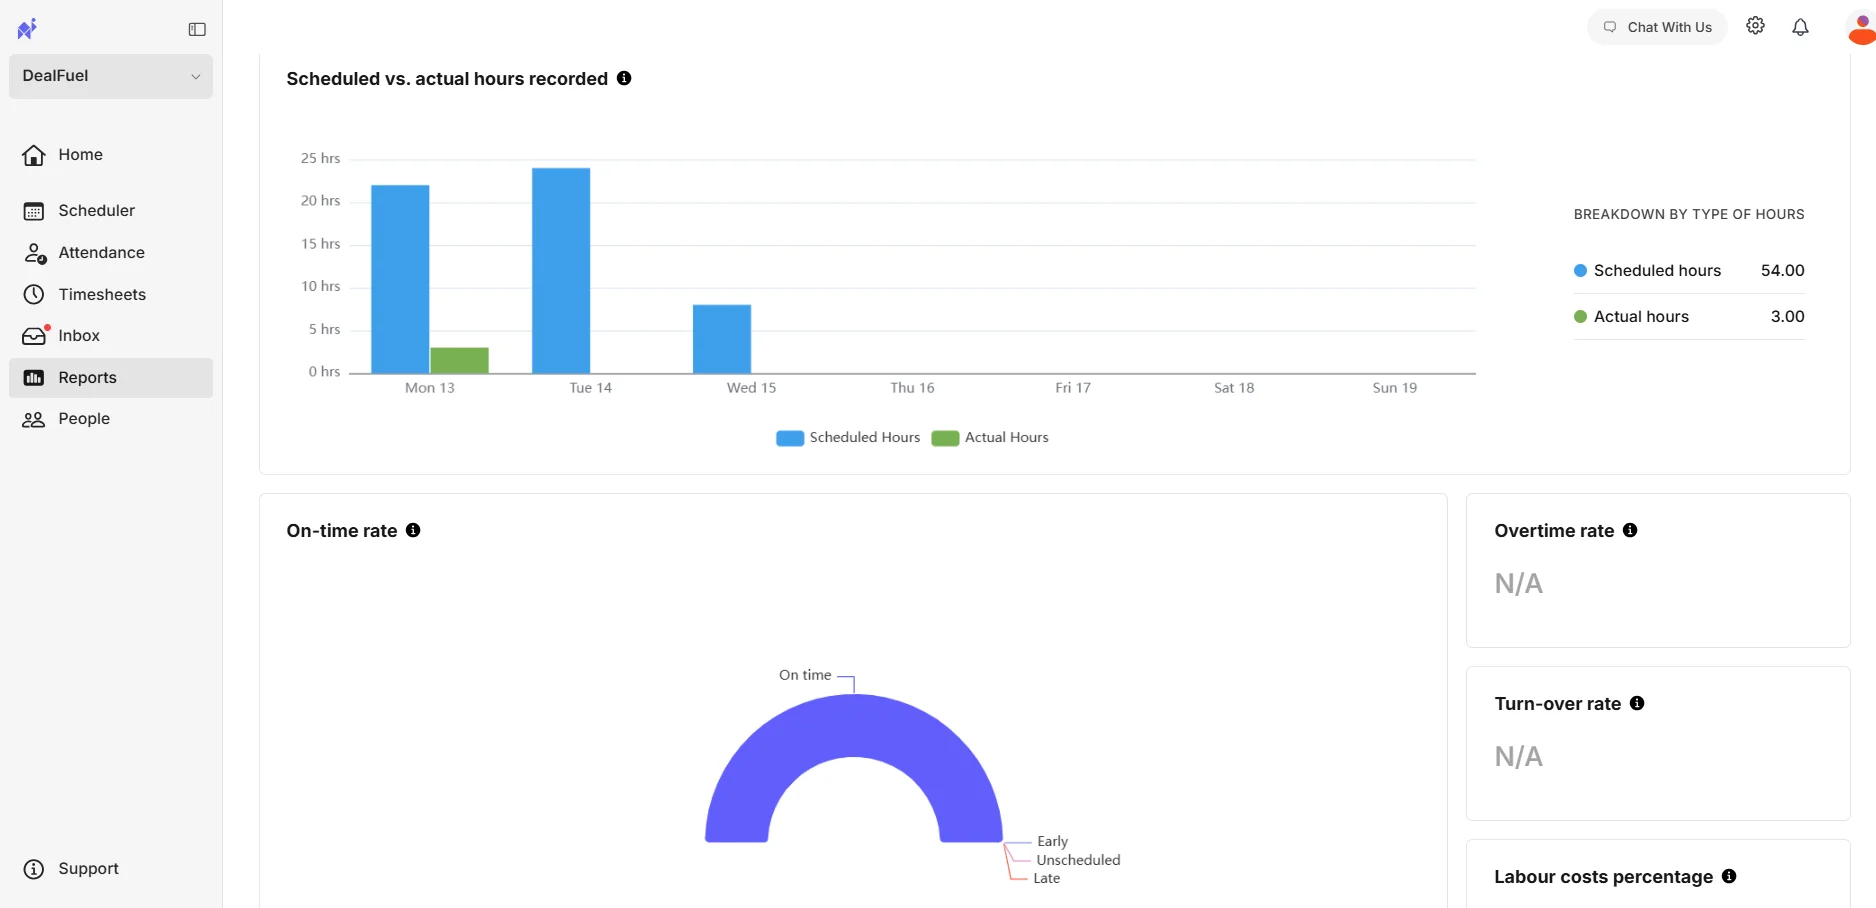The image size is (1876, 908).
Task: Click info icon beside Scheduled vs. actual hours
Action: tap(624, 78)
